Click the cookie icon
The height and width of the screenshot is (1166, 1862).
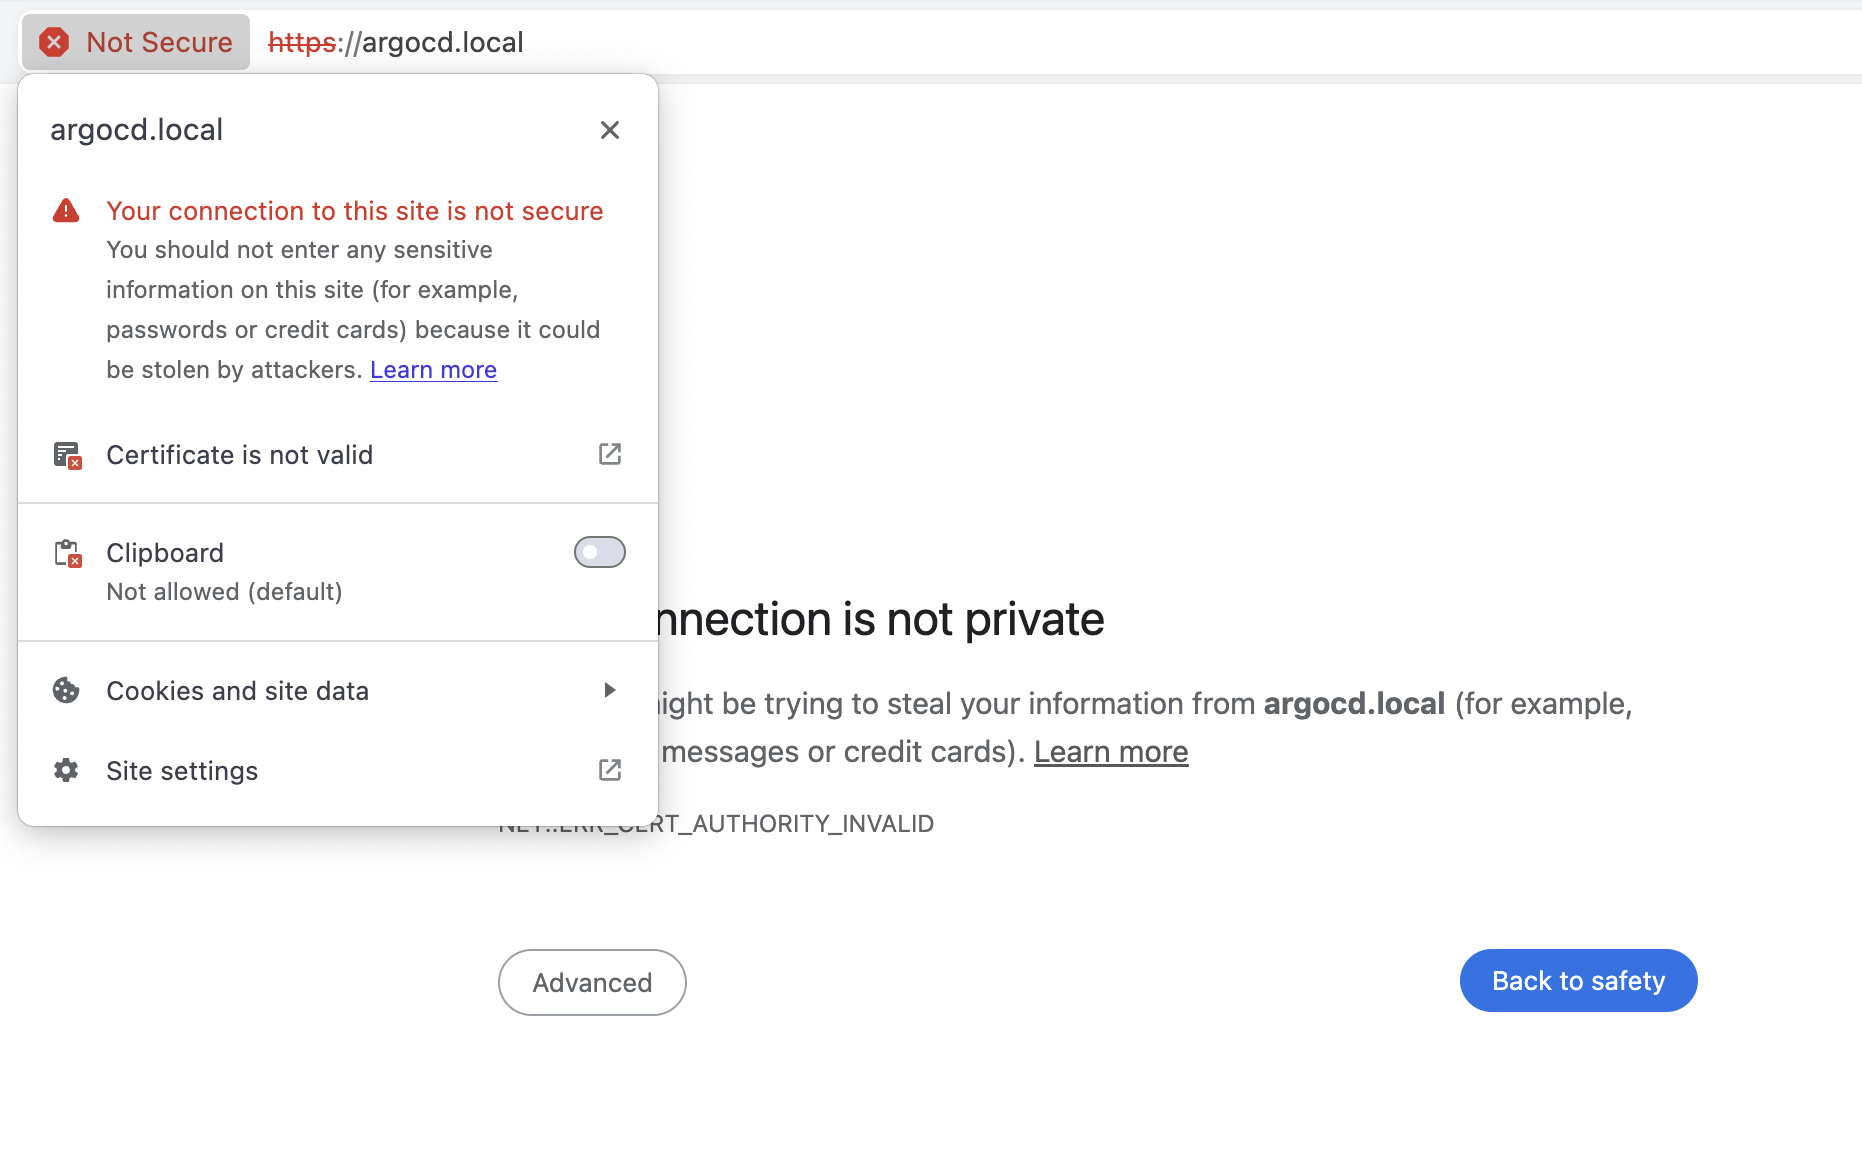[66, 691]
